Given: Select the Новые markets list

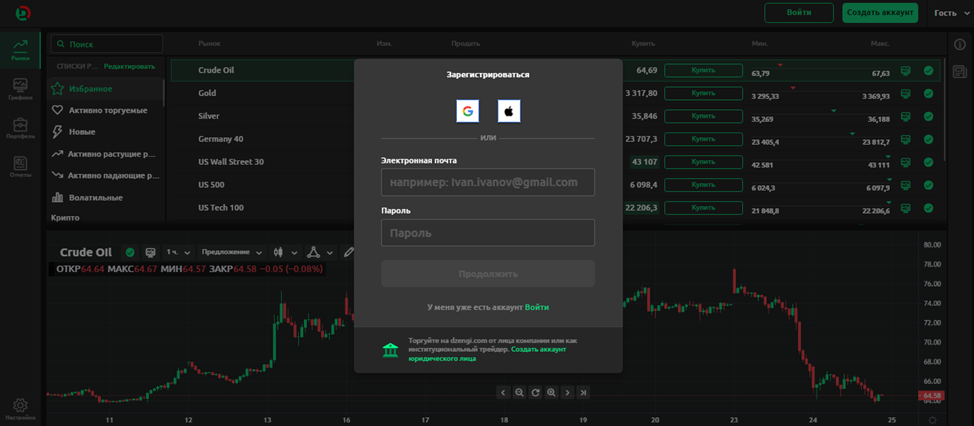Looking at the screenshot, I should (x=104, y=132).
